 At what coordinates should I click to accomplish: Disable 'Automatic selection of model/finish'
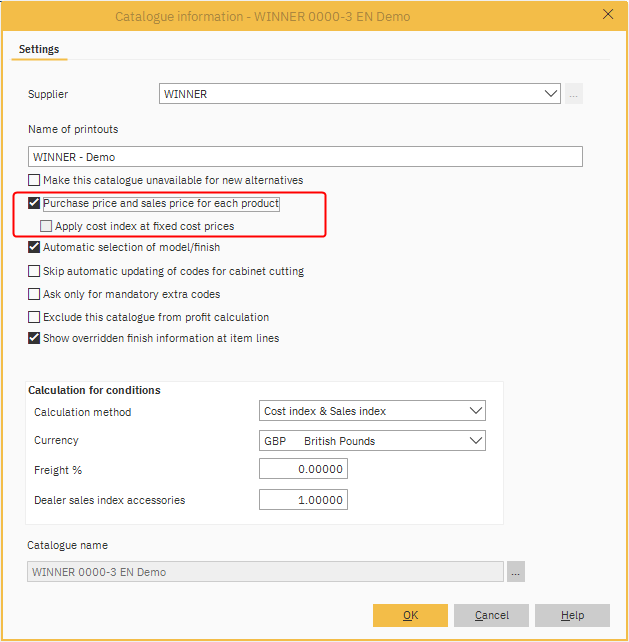click(x=35, y=247)
